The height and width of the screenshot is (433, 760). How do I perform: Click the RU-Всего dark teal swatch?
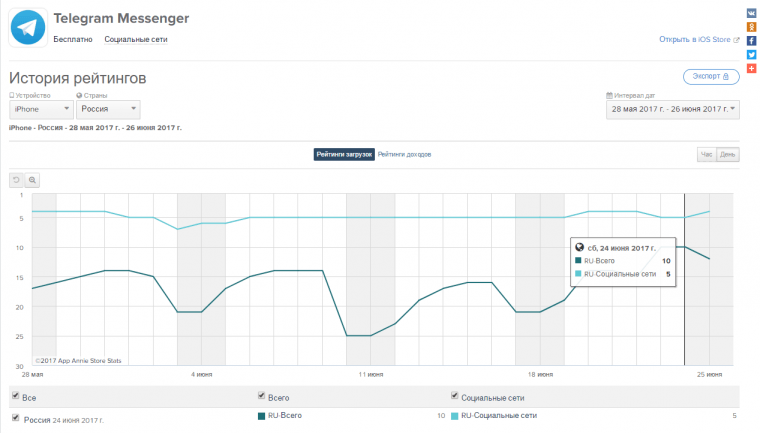point(262,416)
